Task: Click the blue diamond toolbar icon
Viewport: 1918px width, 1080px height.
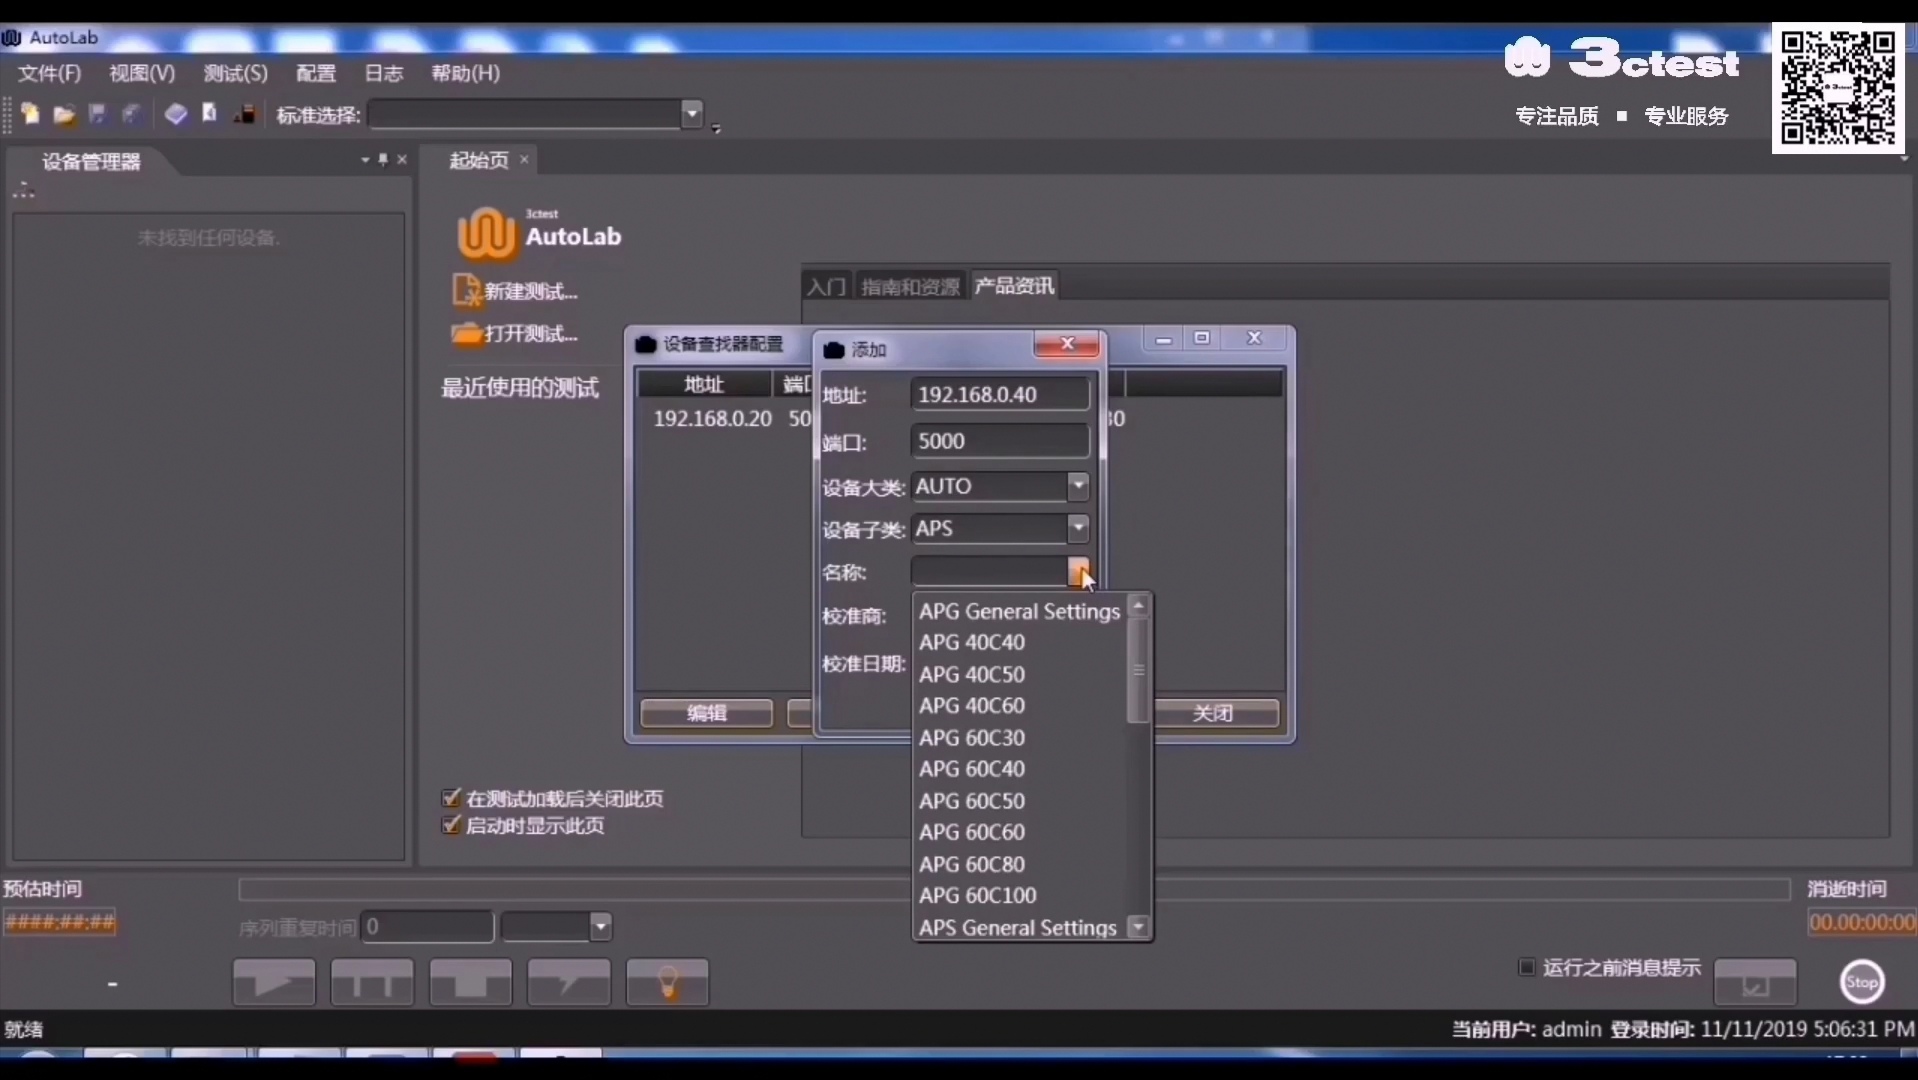Action: tap(176, 114)
